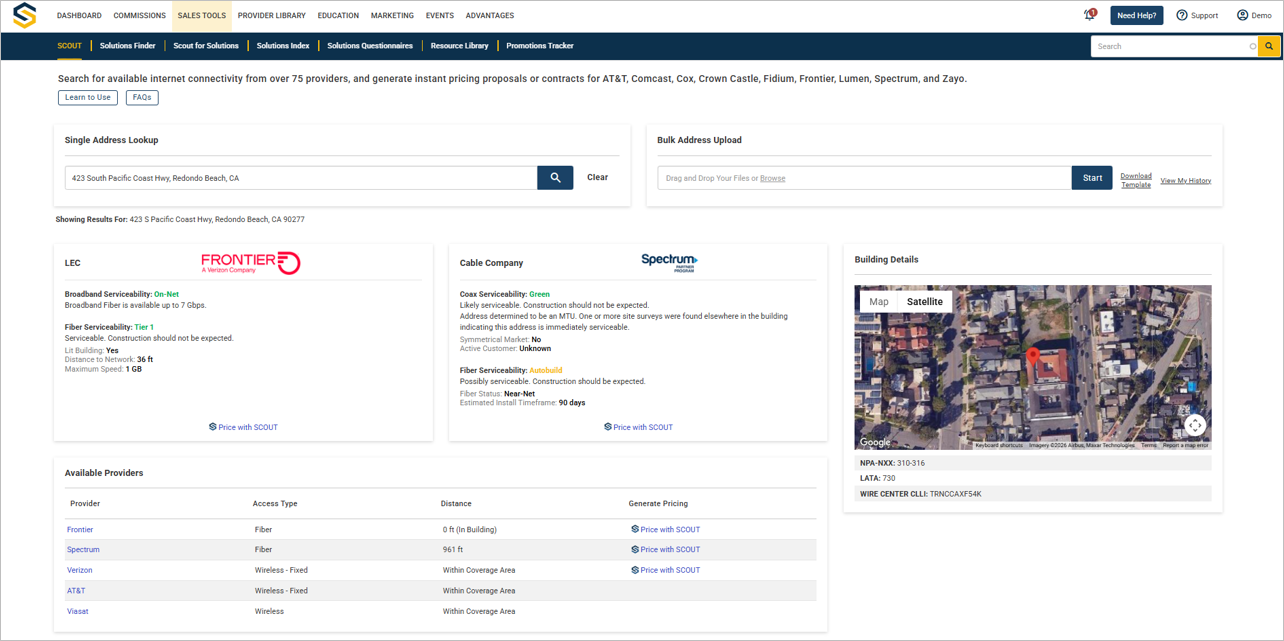Click the Download Template link
The image size is (1284, 641).
click(x=1136, y=180)
